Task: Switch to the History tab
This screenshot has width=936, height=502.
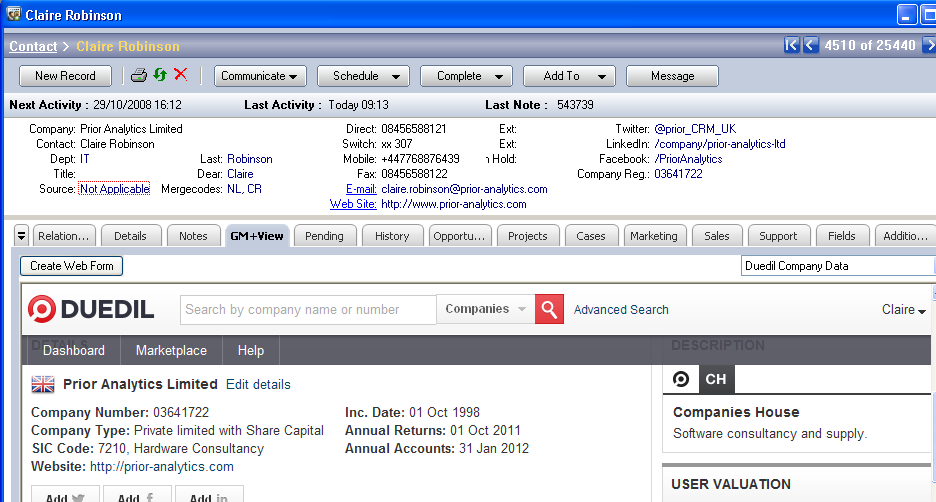Action: pyautogui.click(x=392, y=236)
